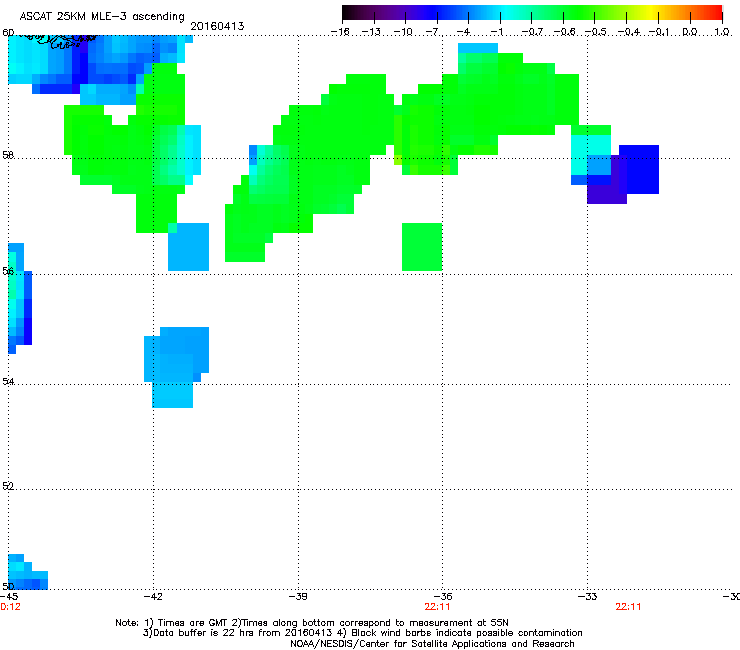Click the longitude label -39
The height and width of the screenshot is (650, 740).
pos(298,597)
